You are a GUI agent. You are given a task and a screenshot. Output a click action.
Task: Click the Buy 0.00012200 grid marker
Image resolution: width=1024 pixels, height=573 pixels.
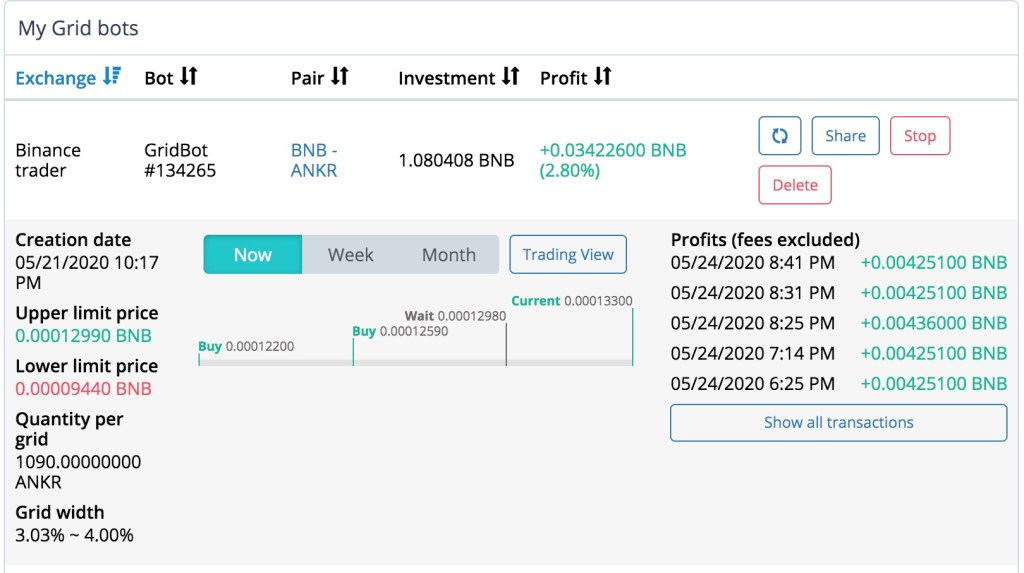246,346
